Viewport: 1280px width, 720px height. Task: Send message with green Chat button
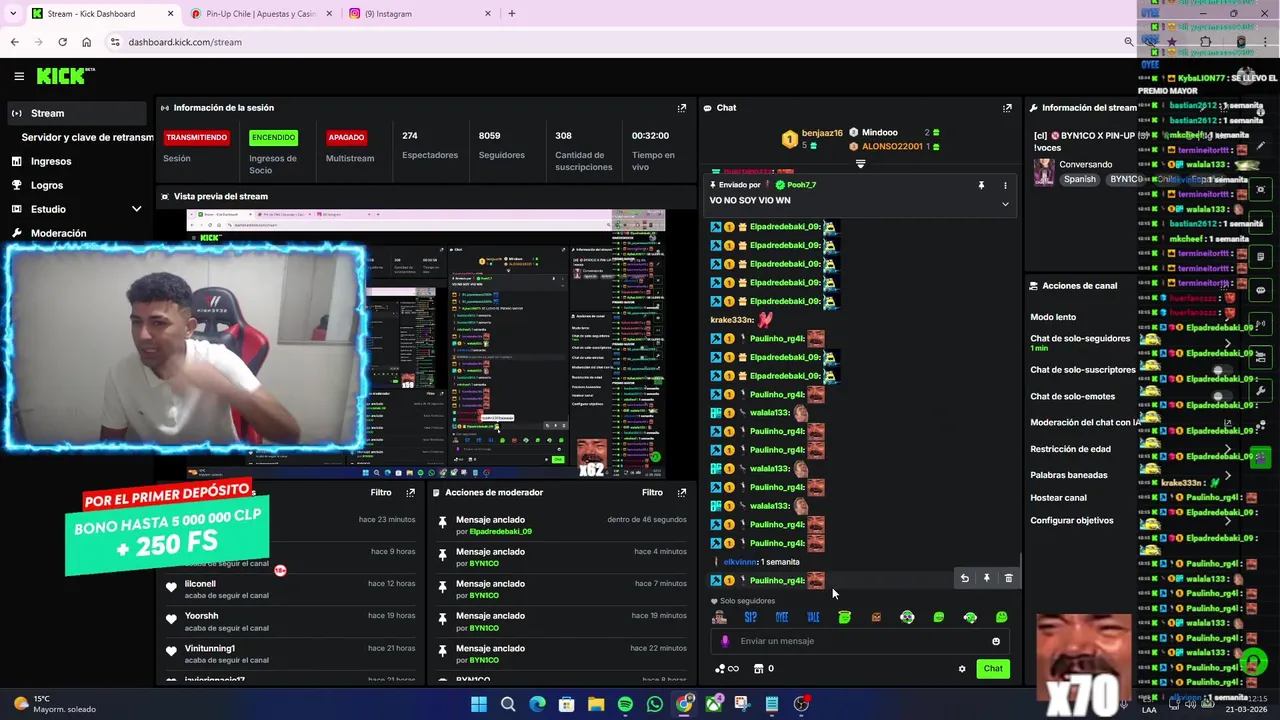(993, 669)
